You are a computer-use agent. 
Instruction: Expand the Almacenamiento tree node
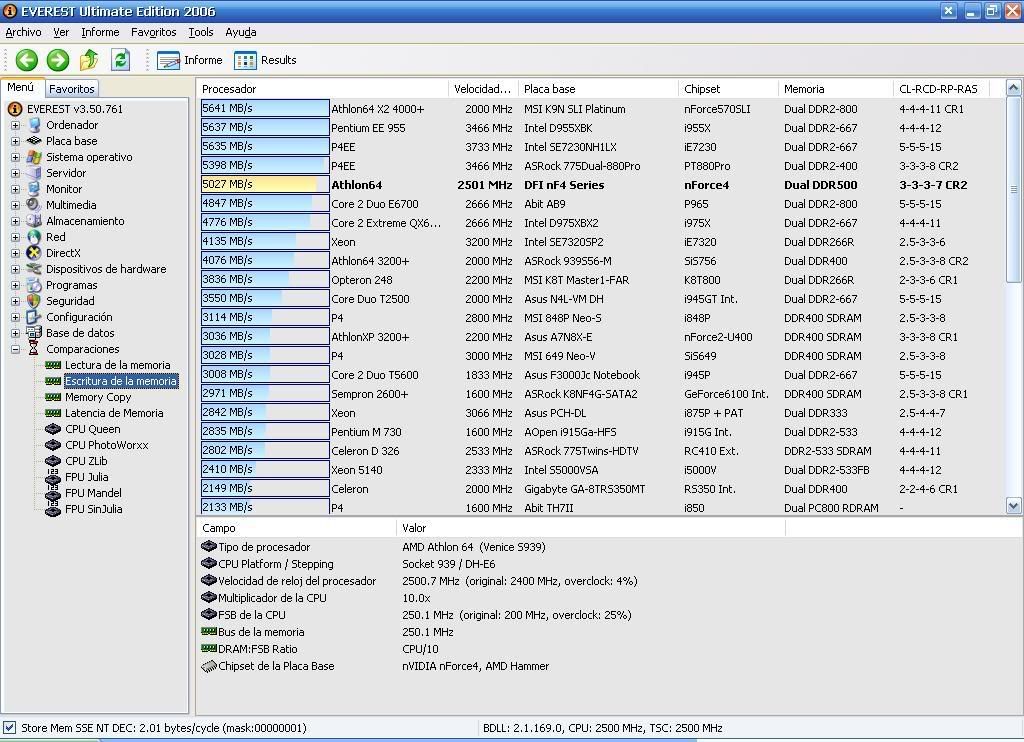16,221
